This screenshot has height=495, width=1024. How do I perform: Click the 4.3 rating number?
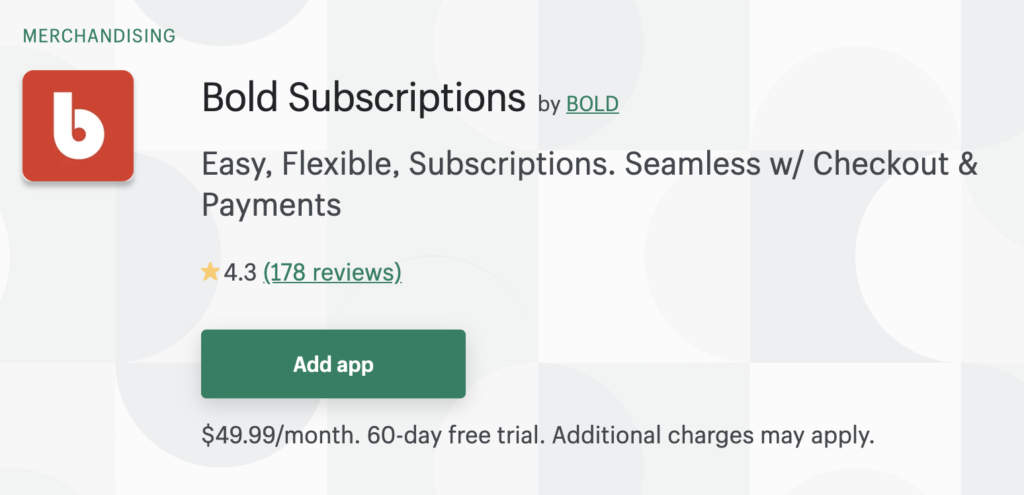click(240, 272)
